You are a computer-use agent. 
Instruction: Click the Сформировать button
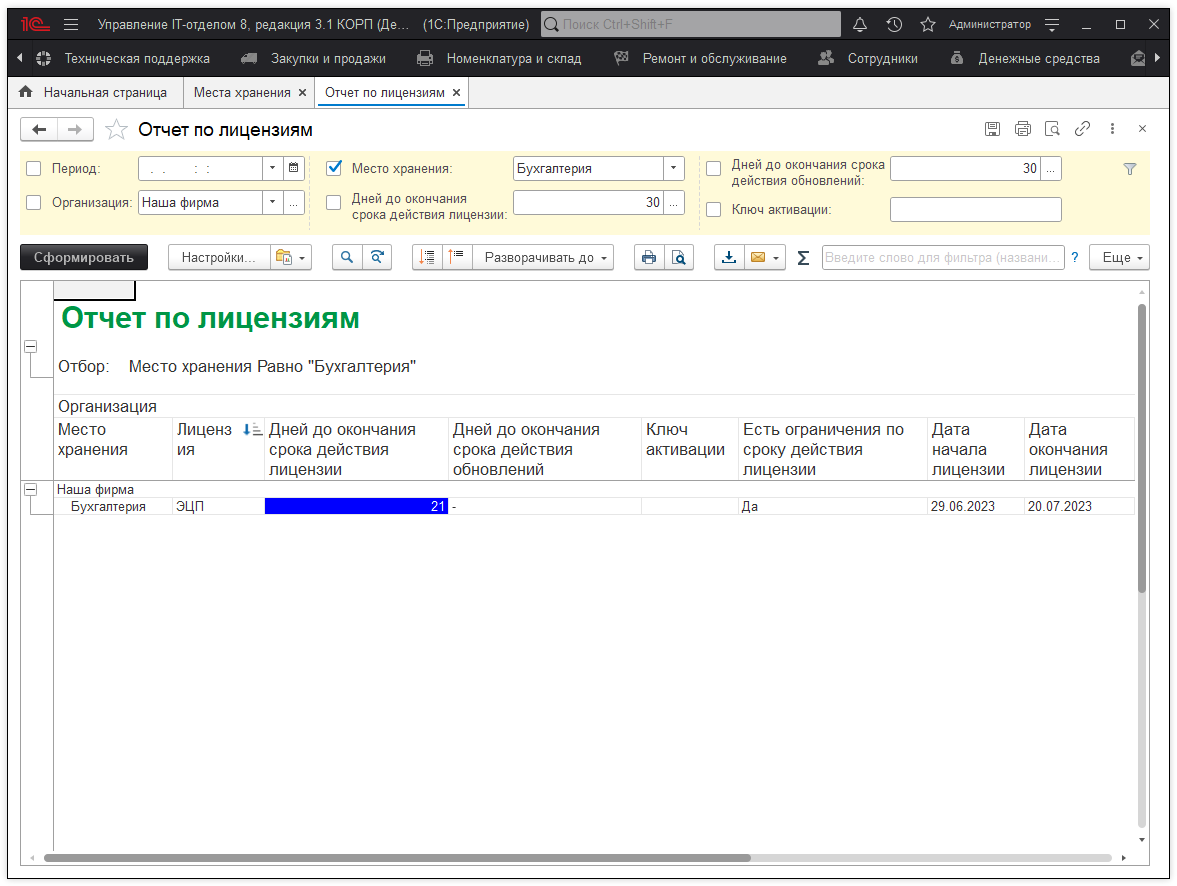coord(82,257)
